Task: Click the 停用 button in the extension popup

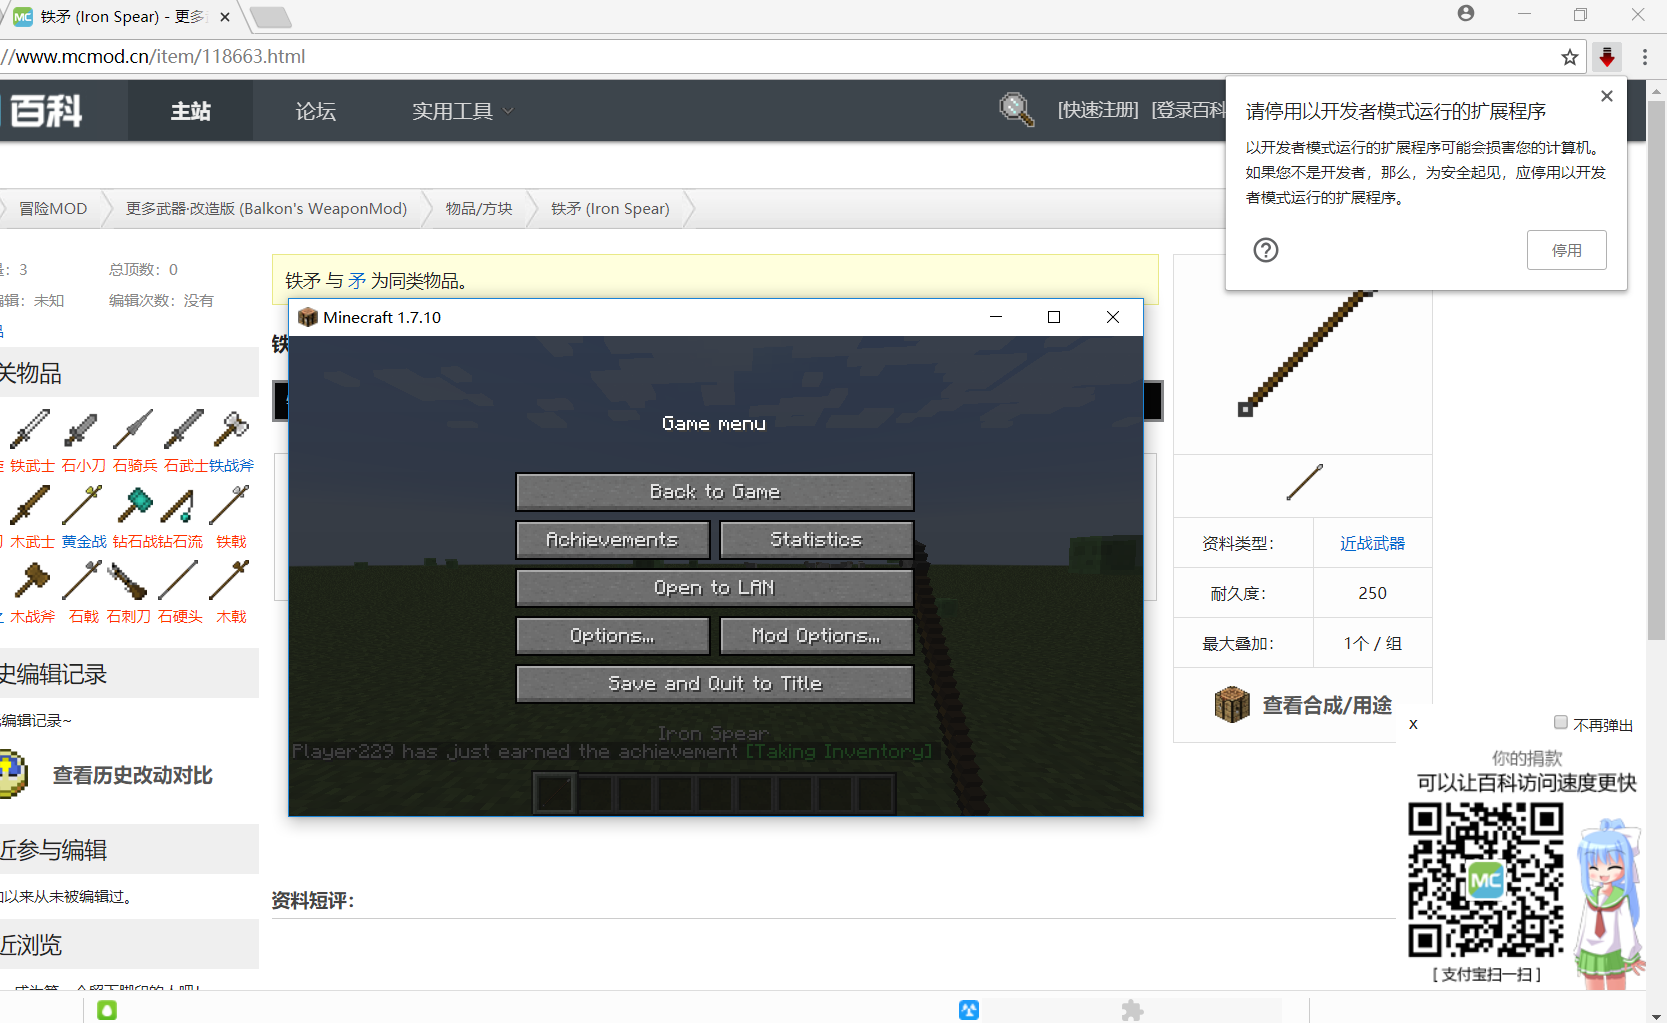Action: (1567, 250)
